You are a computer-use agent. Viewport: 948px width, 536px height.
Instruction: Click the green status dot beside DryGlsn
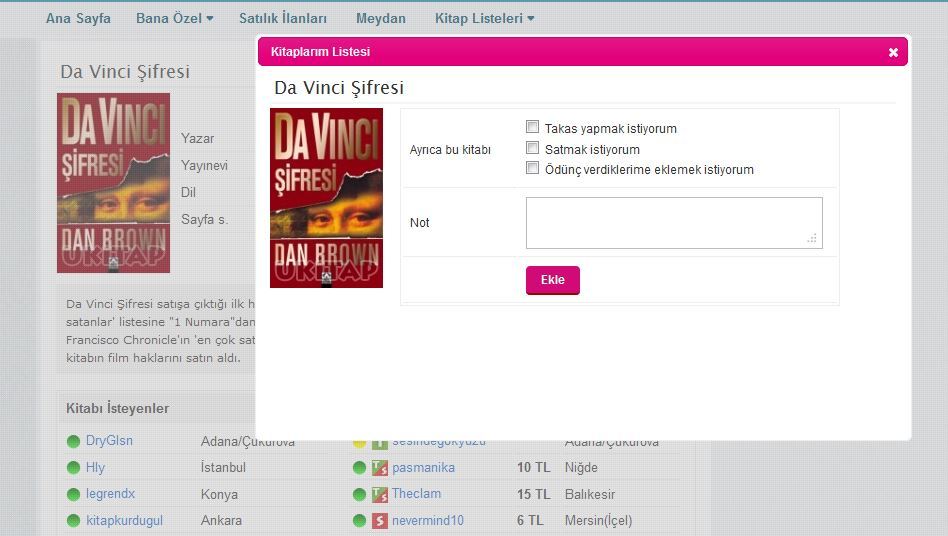pyautogui.click(x=73, y=441)
